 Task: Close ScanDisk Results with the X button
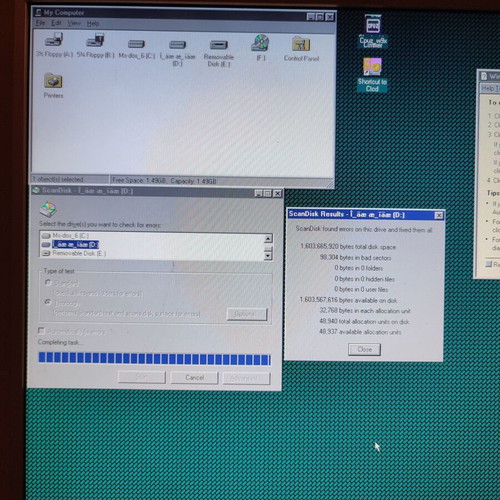tap(439, 216)
